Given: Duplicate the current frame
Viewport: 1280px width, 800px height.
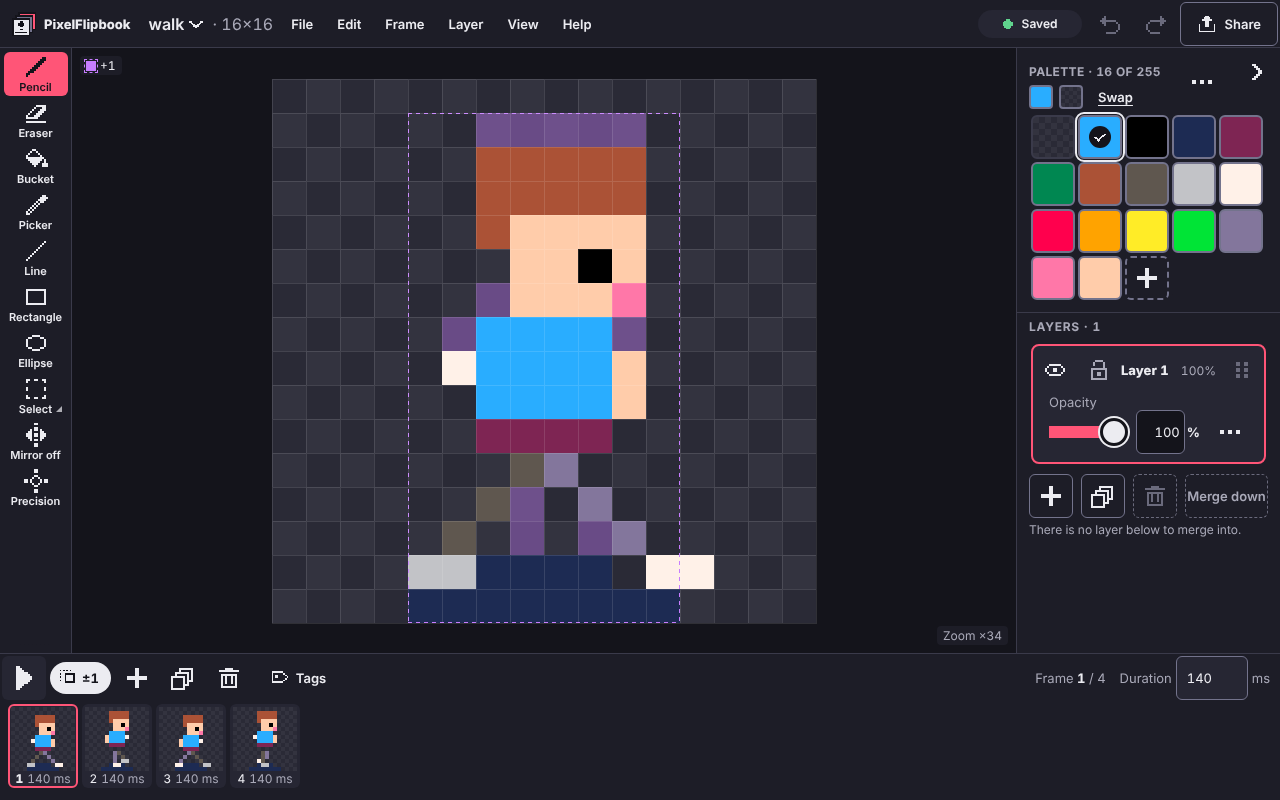Looking at the screenshot, I should 182,678.
